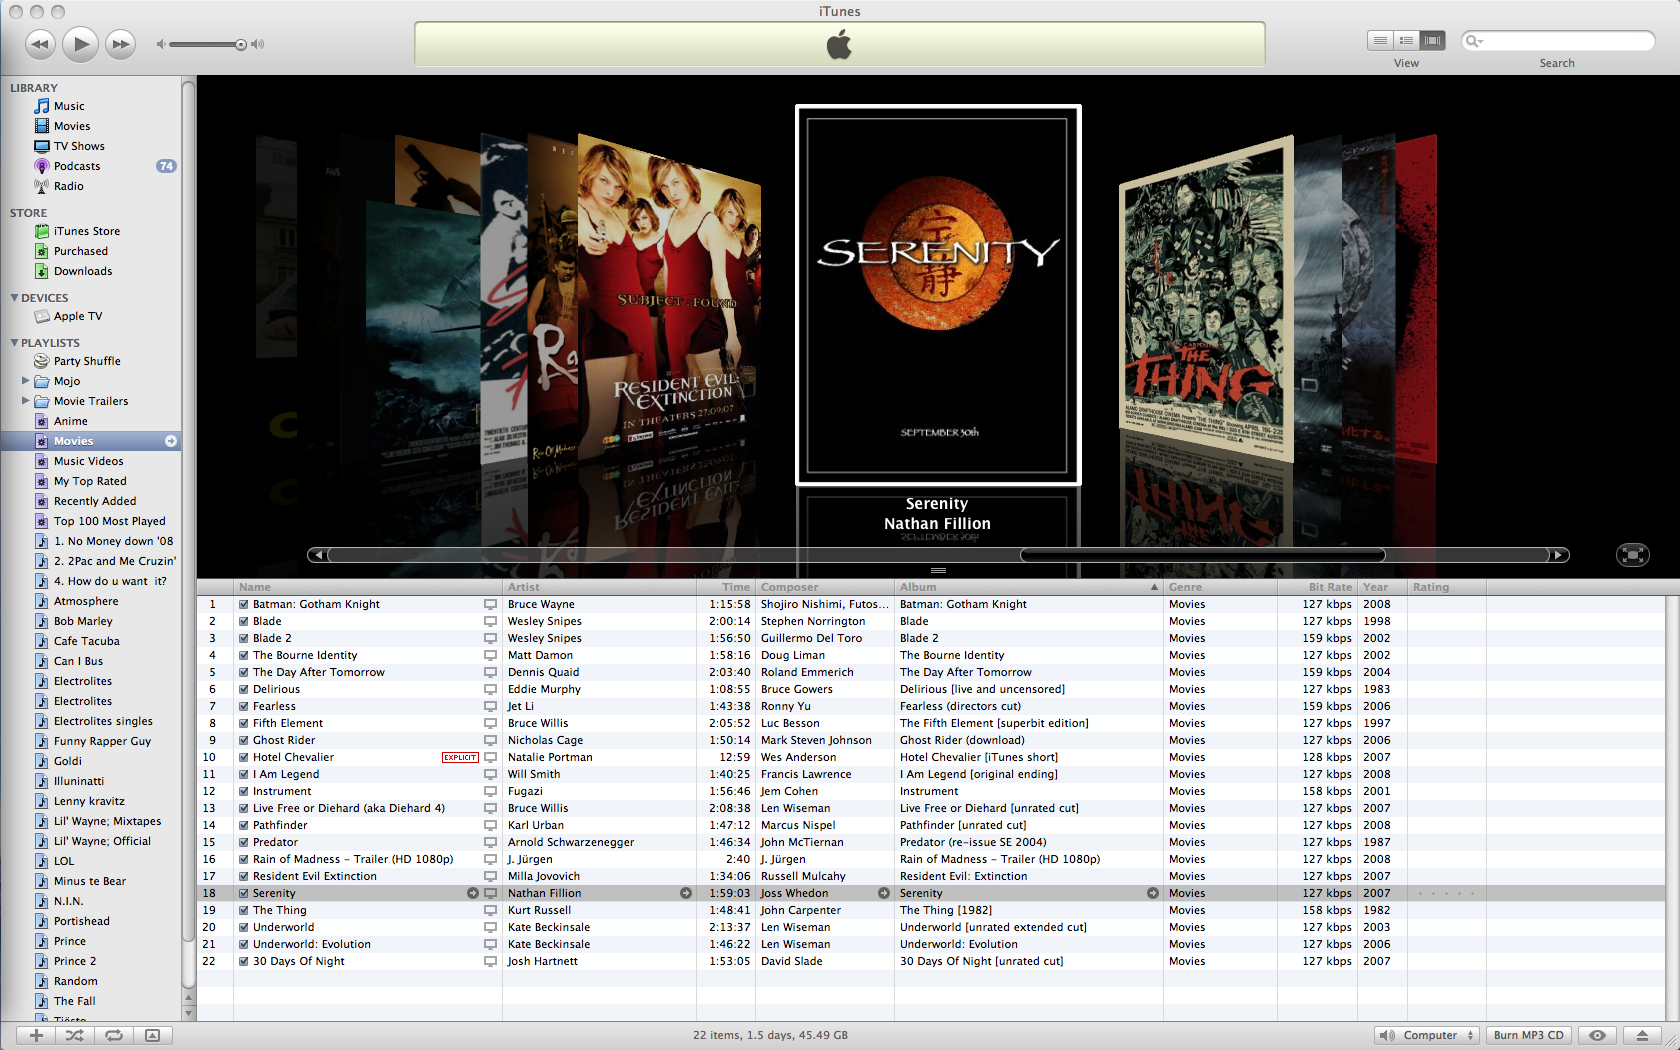Click the Eject disc button
Image resolution: width=1680 pixels, height=1050 pixels.
click(1642, 1035)
